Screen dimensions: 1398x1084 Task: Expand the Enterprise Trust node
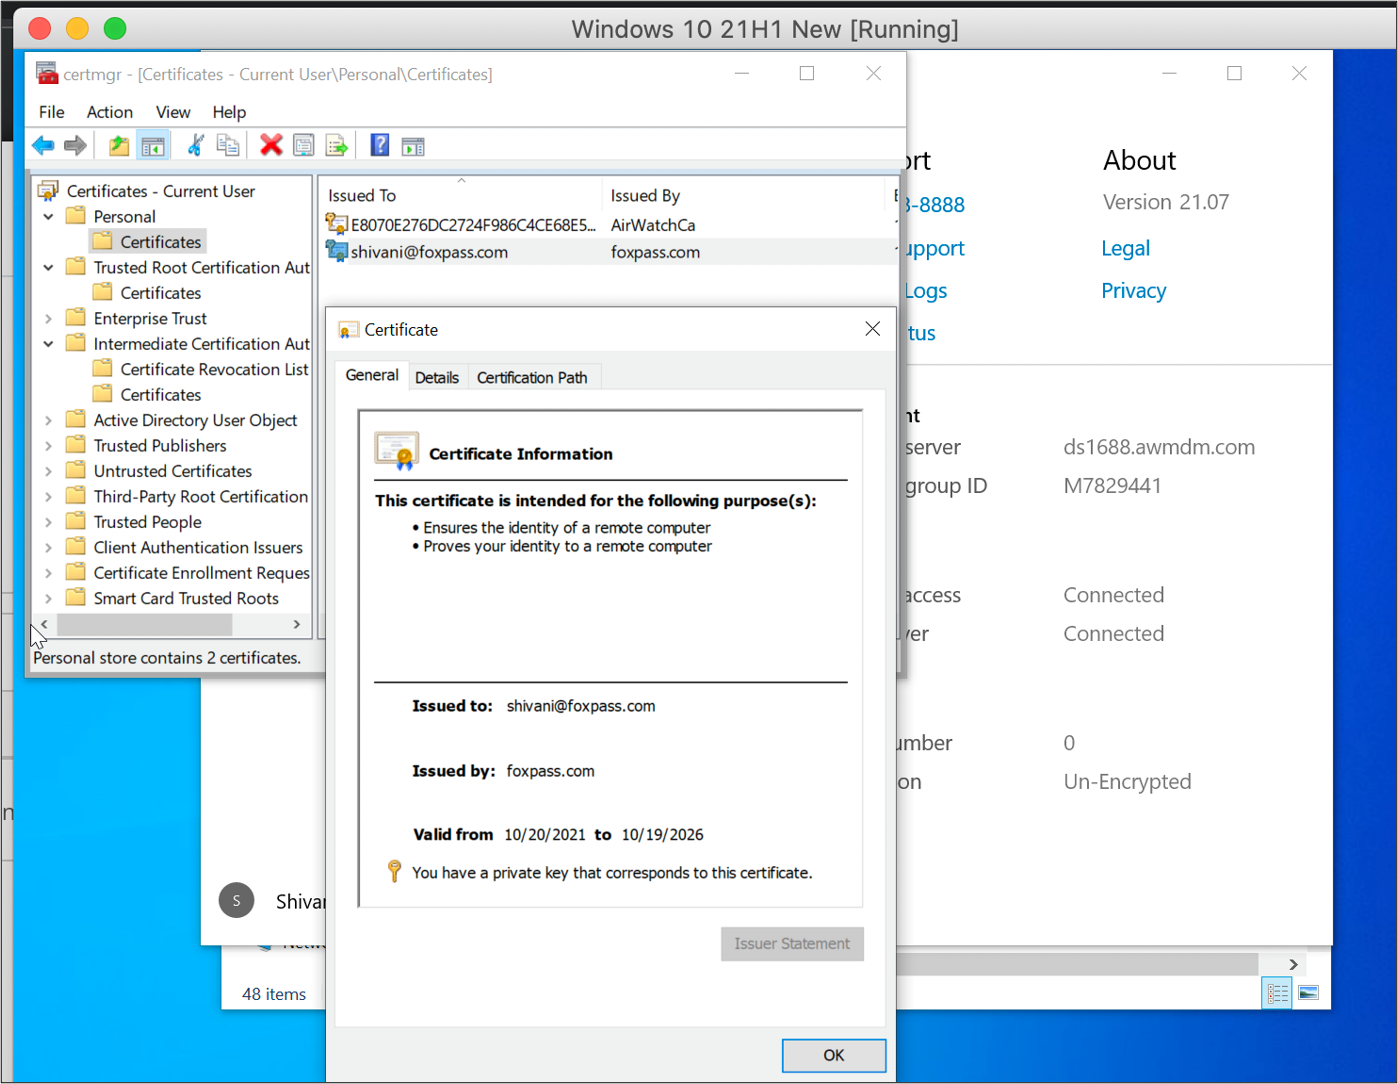coord(48,319)
